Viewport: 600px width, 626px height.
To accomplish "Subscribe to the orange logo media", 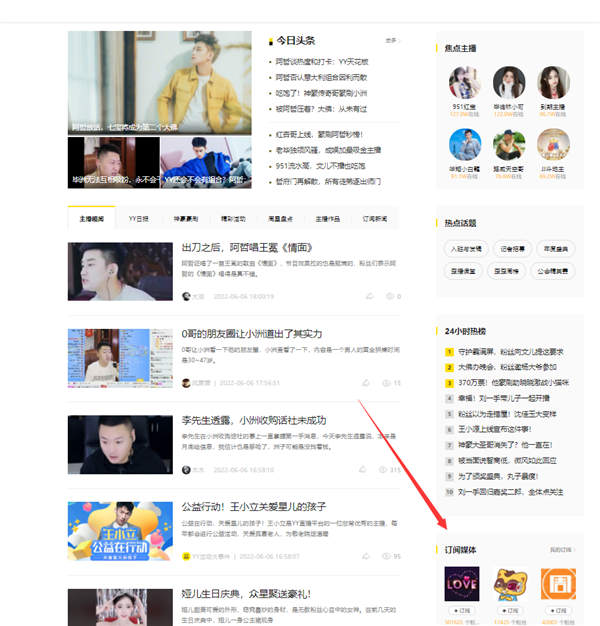I will pos(558,610).
